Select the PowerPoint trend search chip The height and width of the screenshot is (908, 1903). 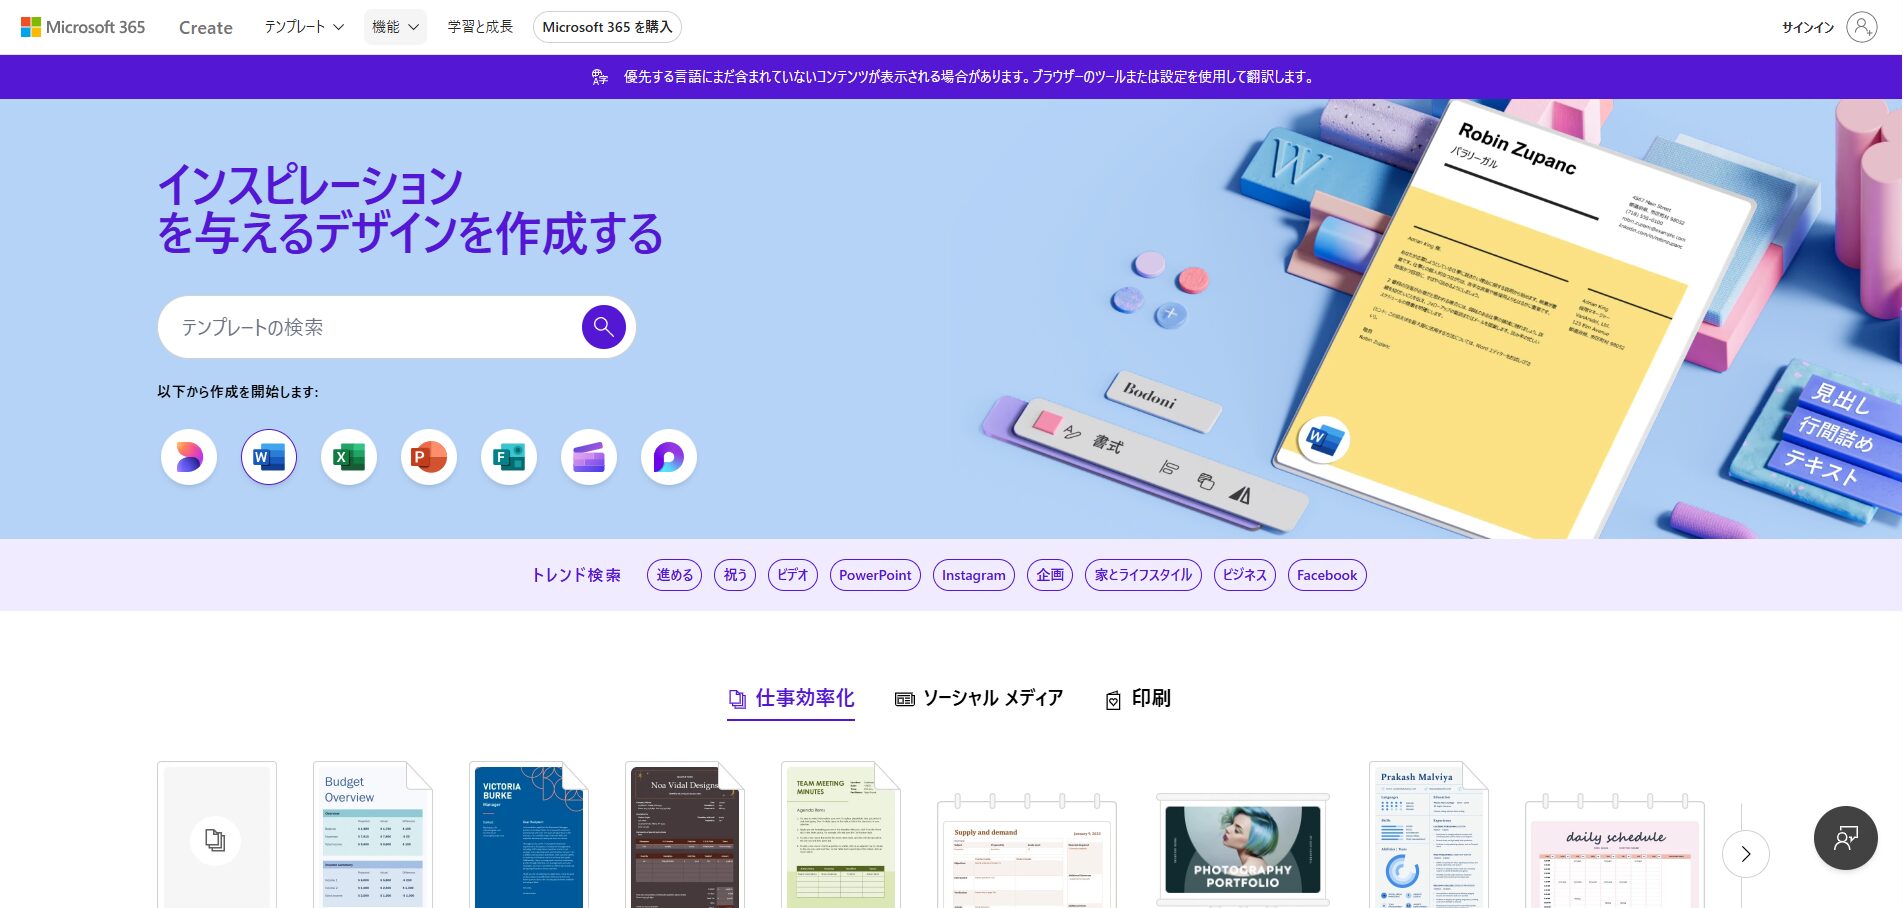875,575
